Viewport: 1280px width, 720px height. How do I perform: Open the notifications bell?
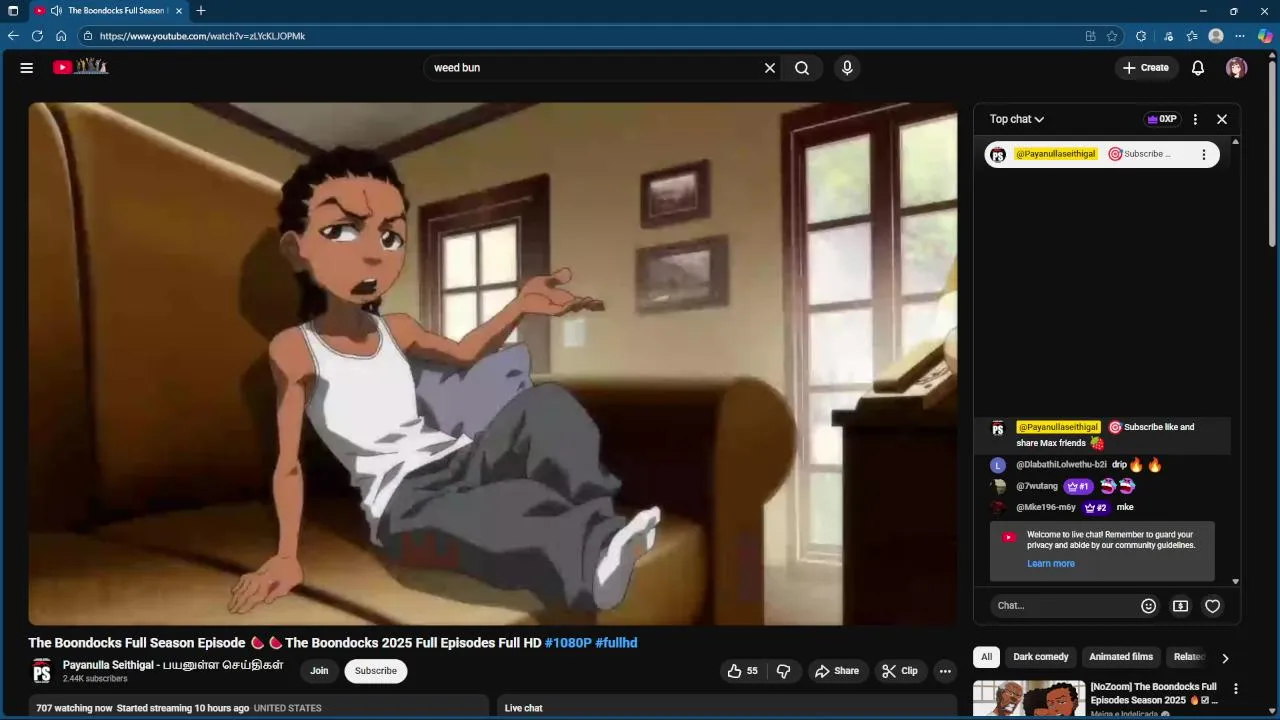coord(1198,68)
